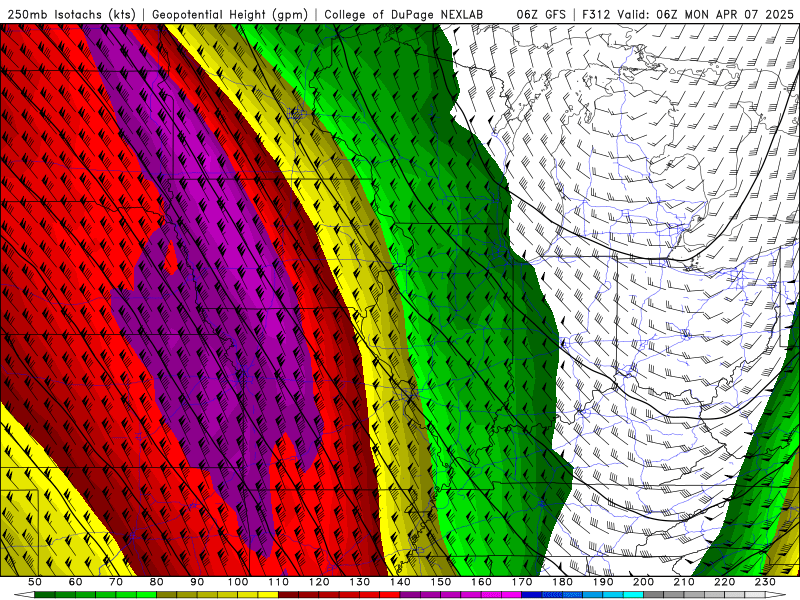
Task: Click the 170 kts scale label
Action: [x=522, y=582]
